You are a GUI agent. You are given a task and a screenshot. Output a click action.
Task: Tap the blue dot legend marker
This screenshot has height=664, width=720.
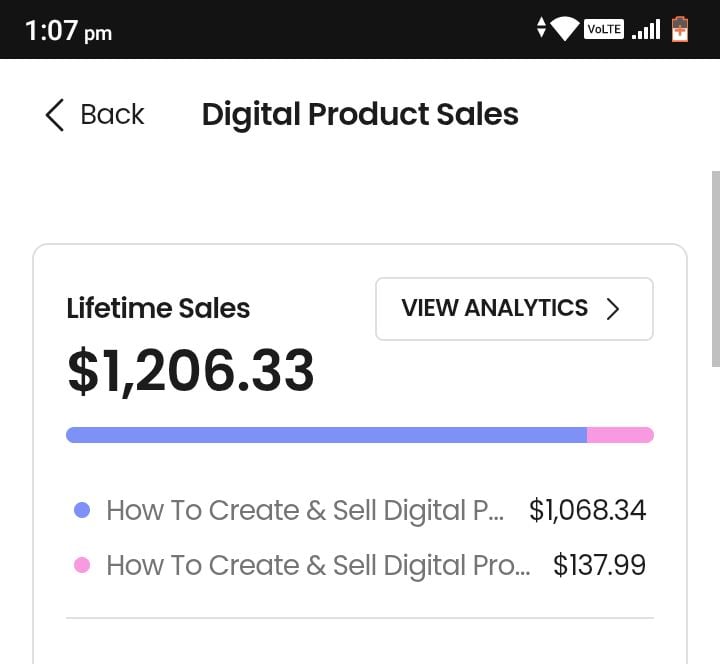pyautogui.click(x=83, y=510)
